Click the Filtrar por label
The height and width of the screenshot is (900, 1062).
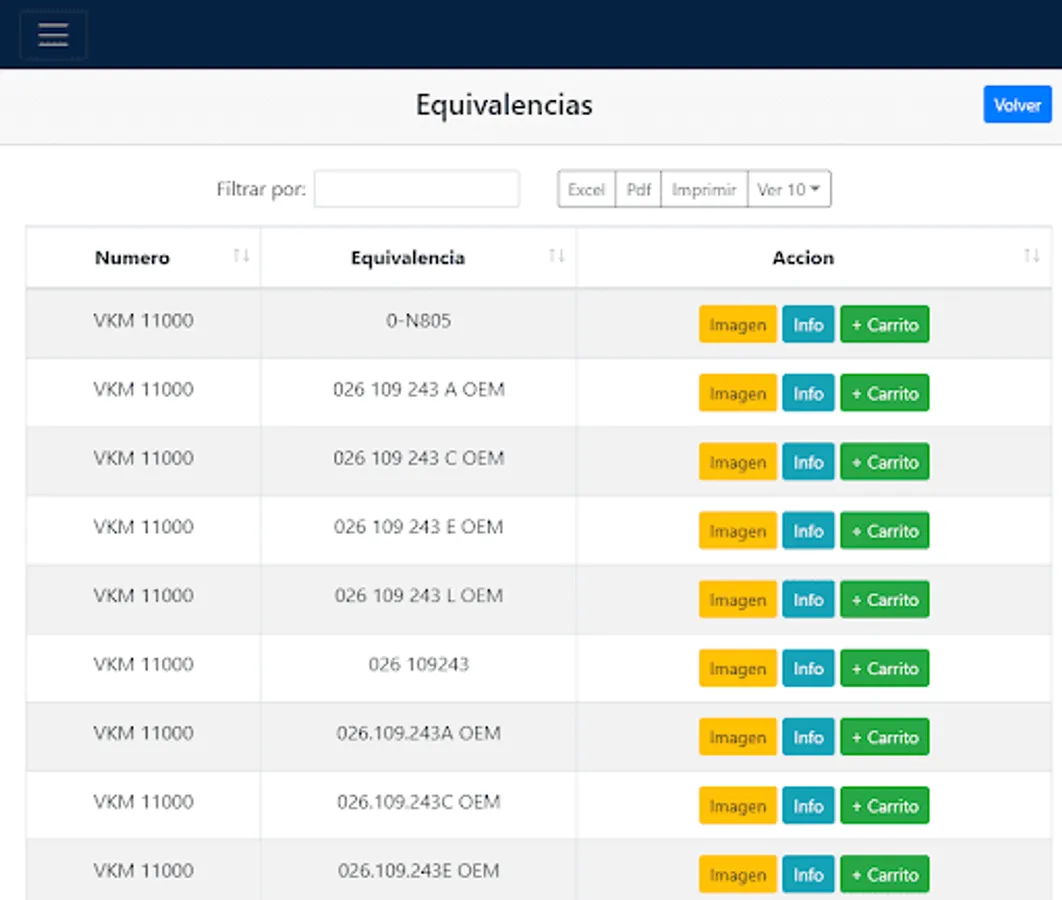click(261, 190)
